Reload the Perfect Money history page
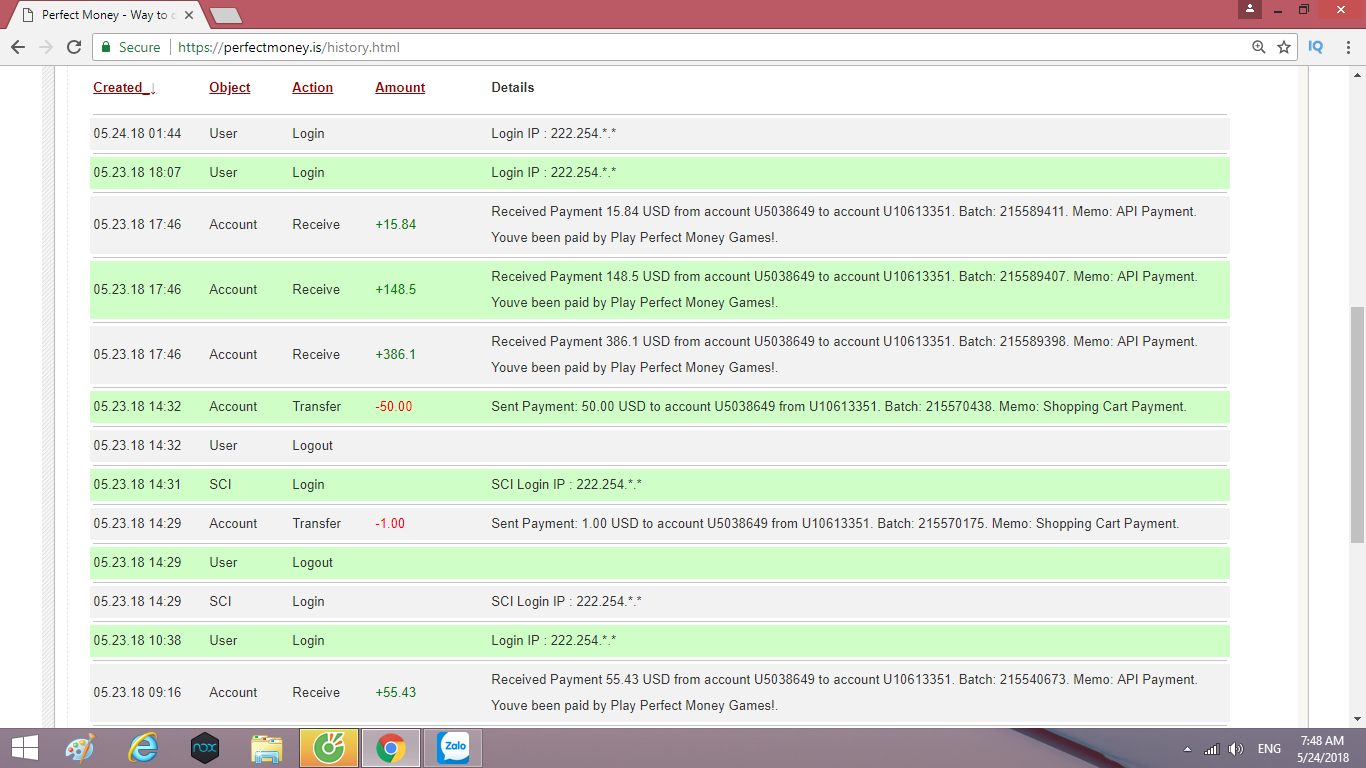Viewport: 1366px width, 768px height. click(x=74, y=47)
